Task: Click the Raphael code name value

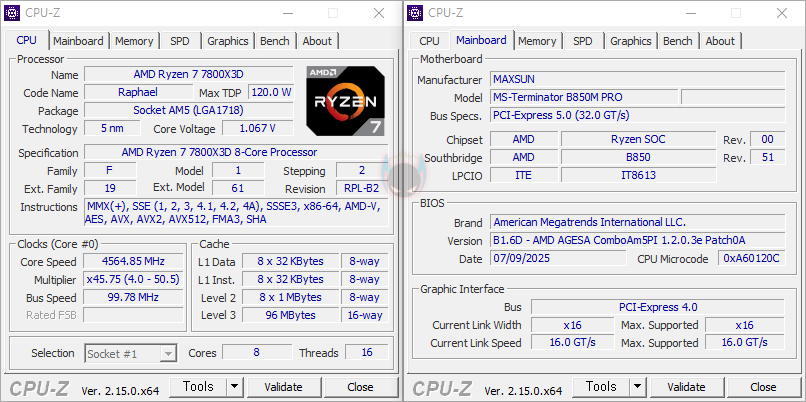Action: [138, 93]
